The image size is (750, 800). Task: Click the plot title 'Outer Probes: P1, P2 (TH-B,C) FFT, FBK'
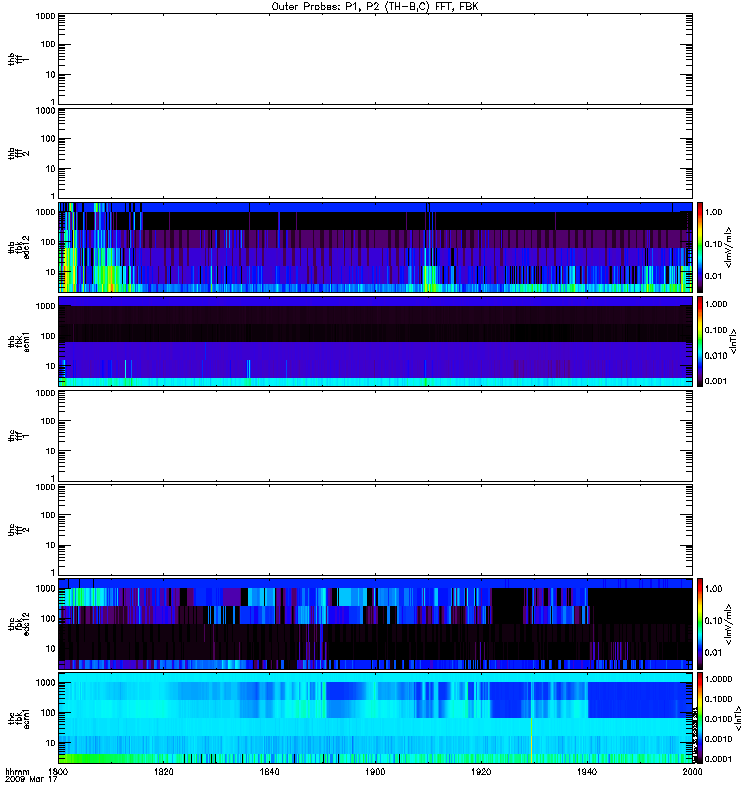[375, 7]
